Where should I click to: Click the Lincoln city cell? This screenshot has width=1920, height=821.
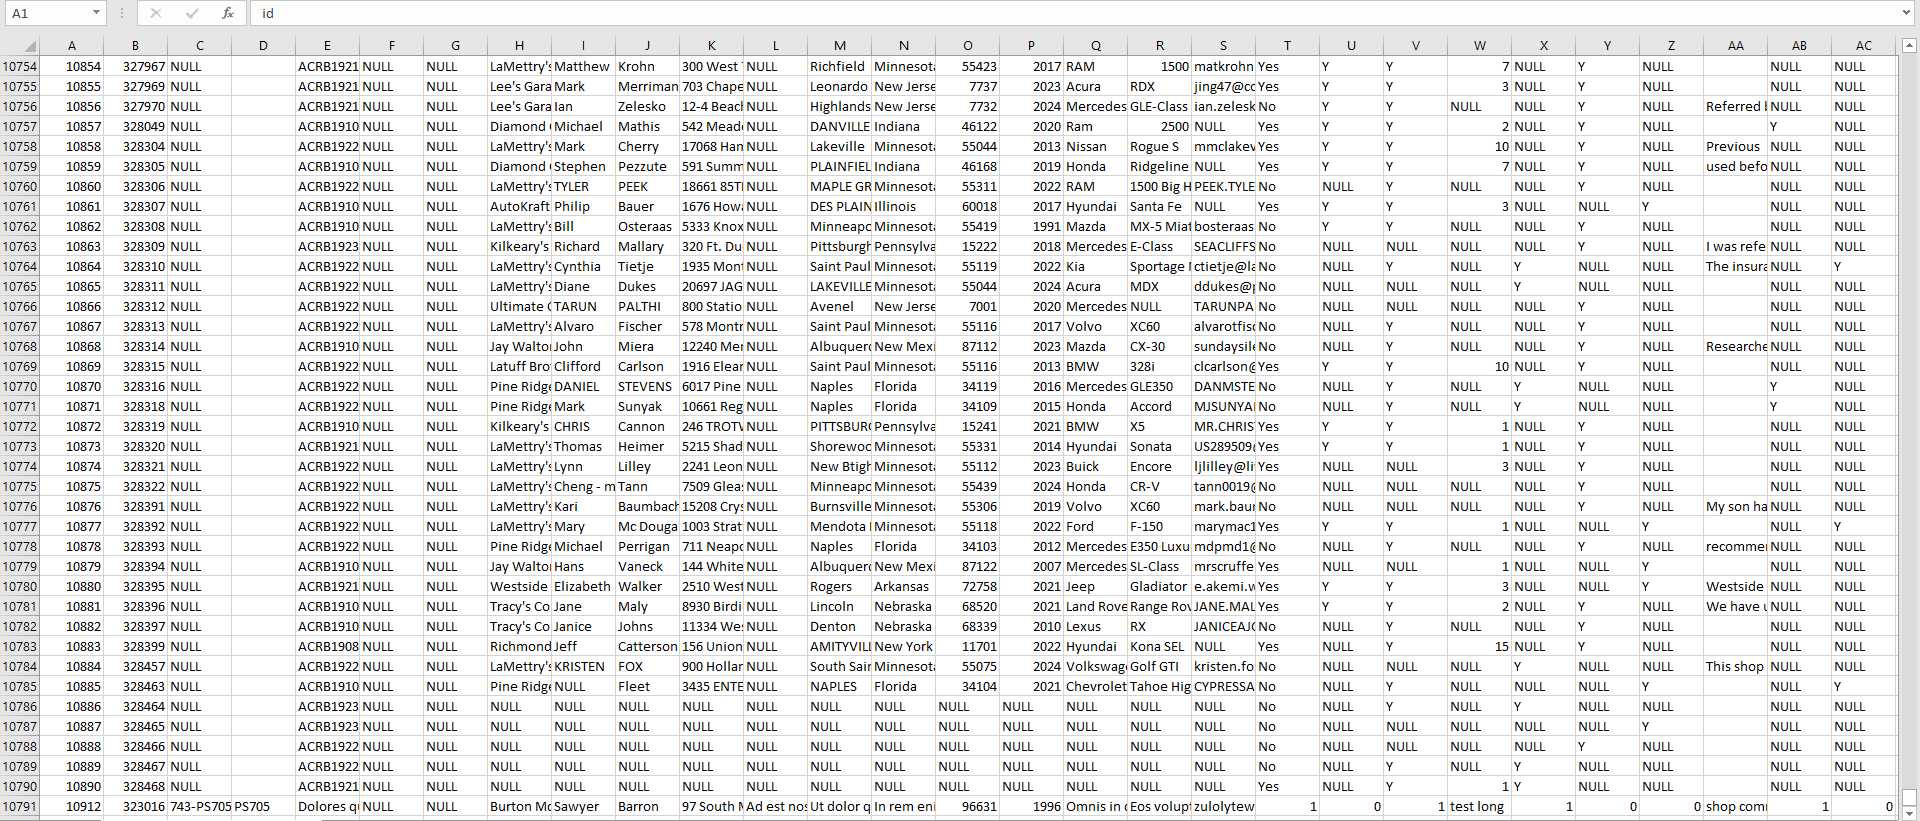[x=839, y=606]
